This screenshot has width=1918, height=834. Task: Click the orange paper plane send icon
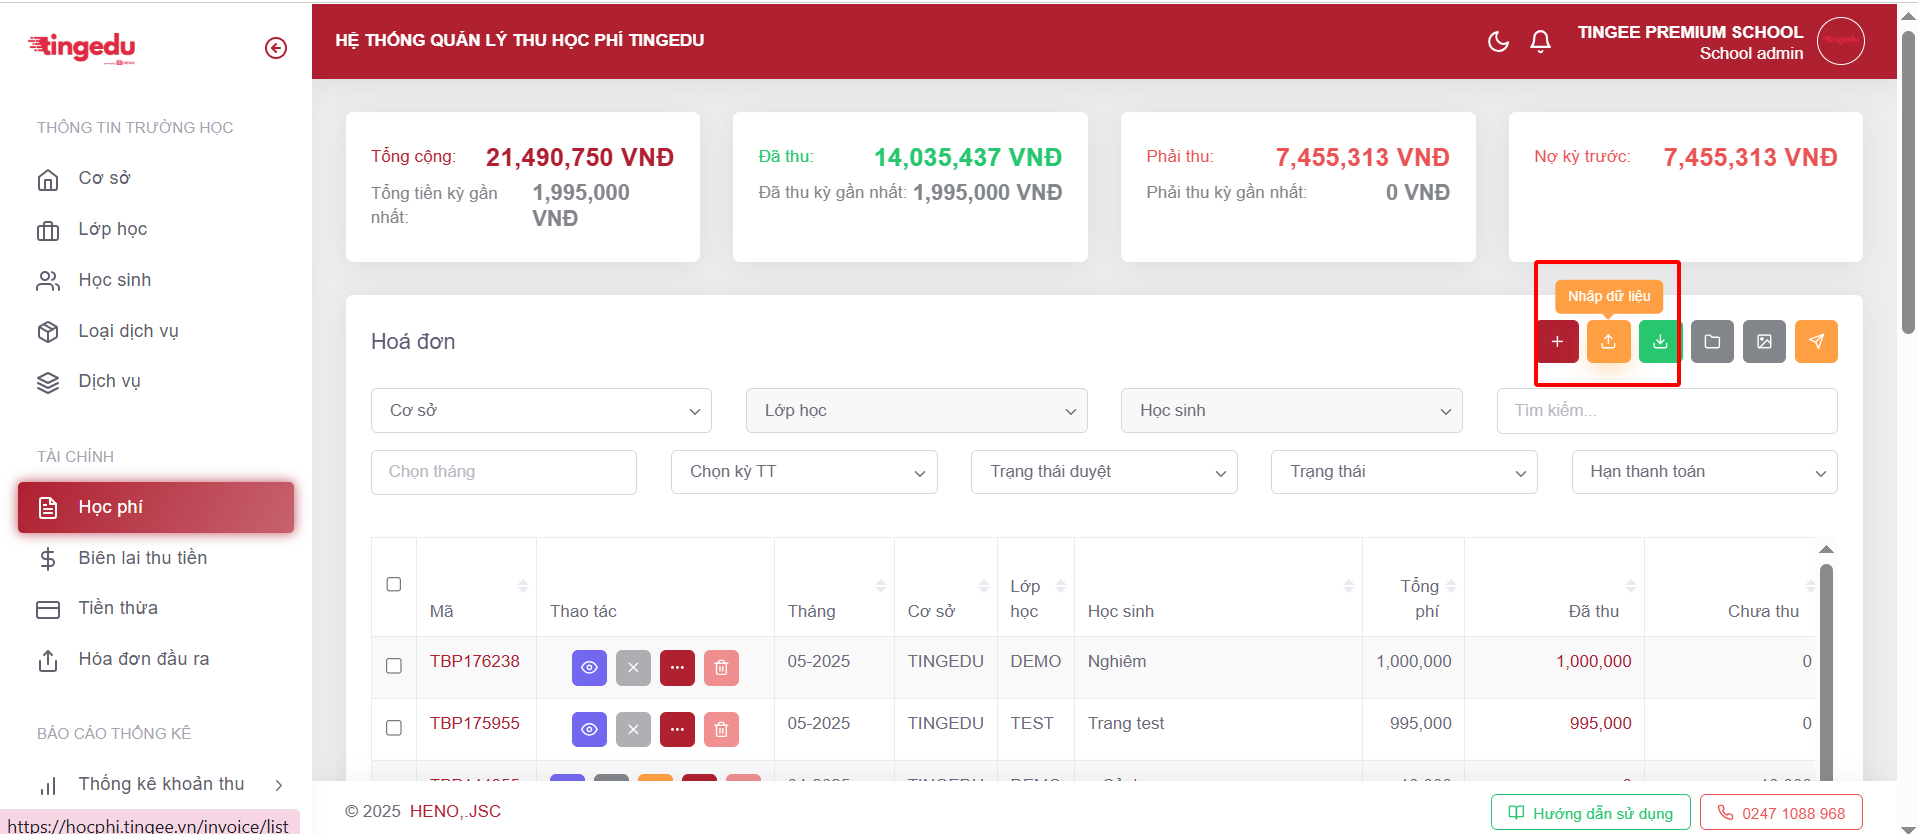pyautogui.click(x=1816, y=342)
